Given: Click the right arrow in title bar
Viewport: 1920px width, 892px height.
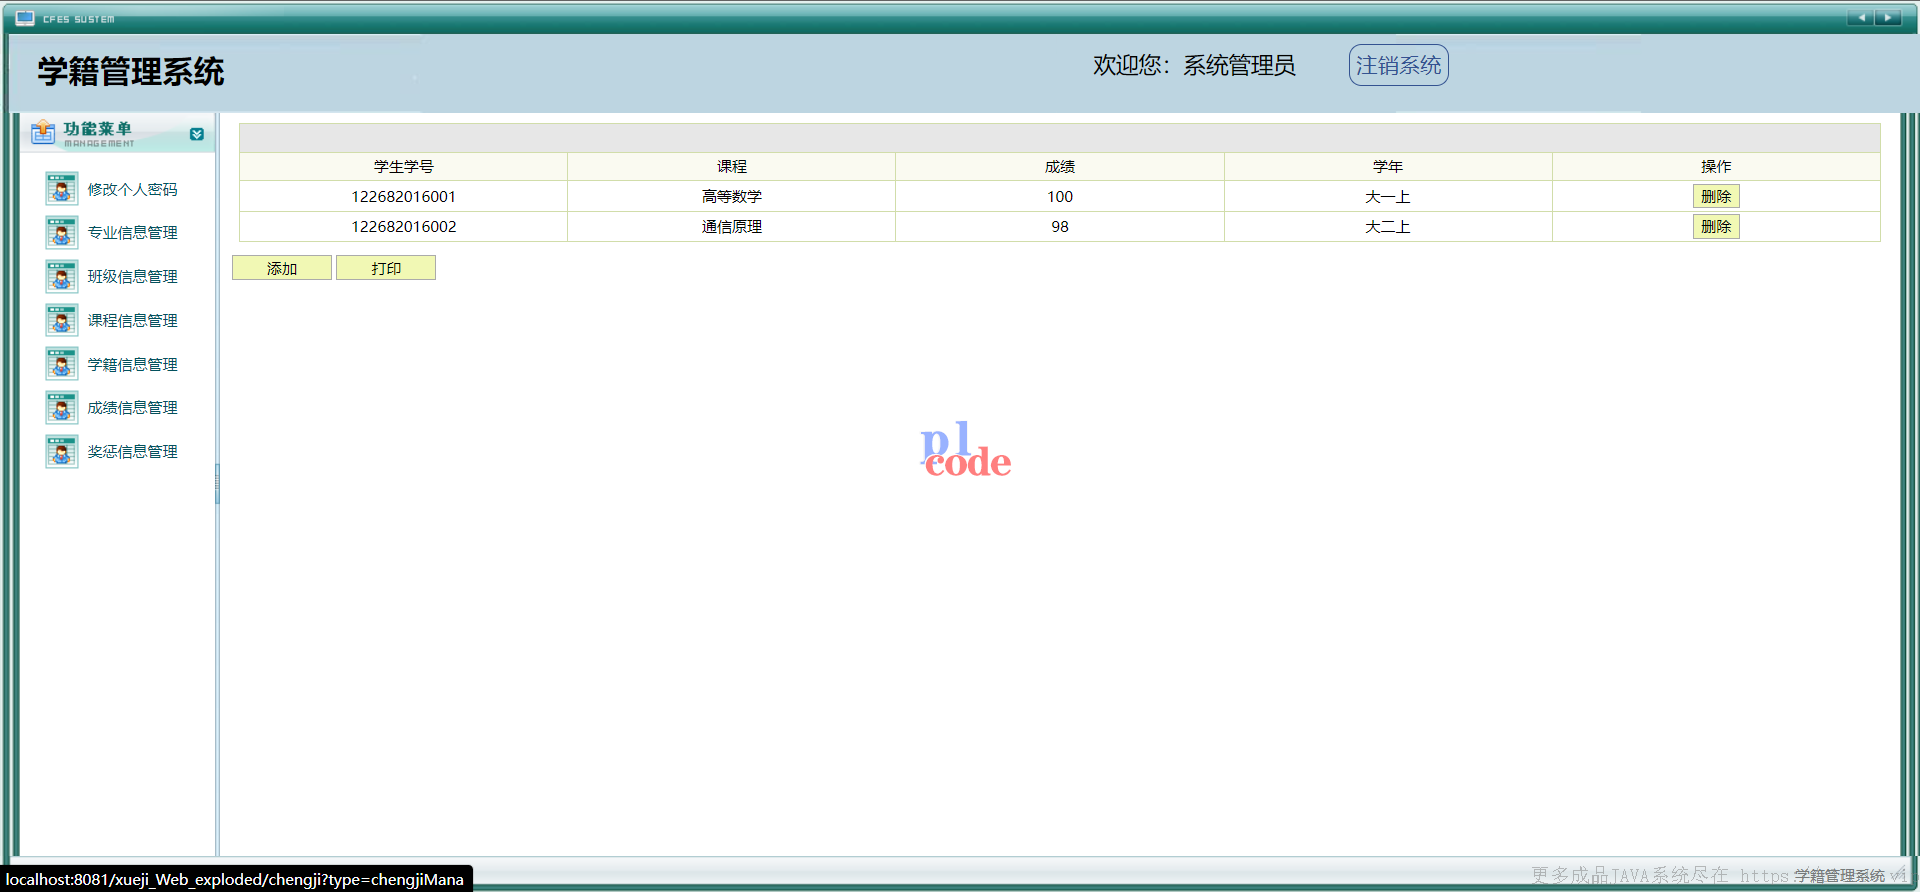Looking at the screenshot, I should click(1888, 17).
